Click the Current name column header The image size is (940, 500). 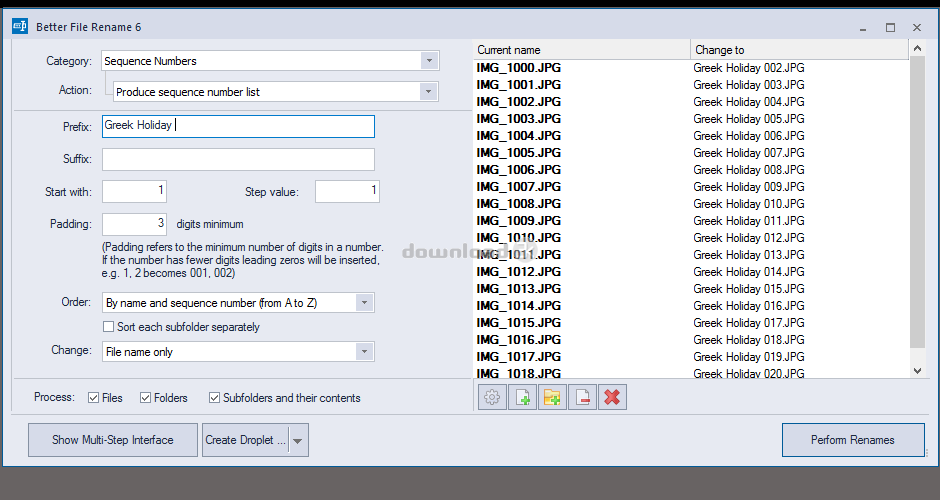pos(582,50)
